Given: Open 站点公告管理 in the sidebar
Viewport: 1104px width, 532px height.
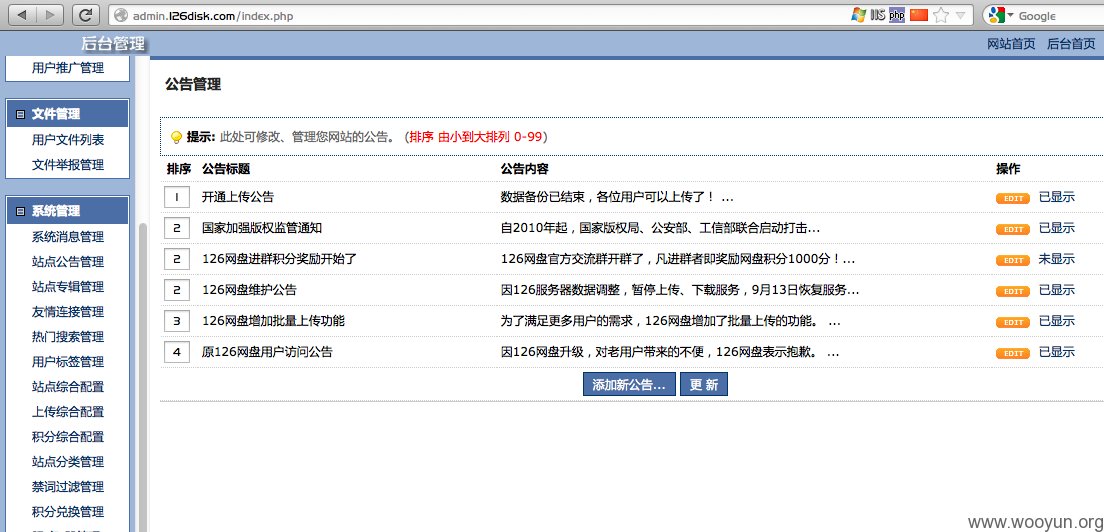Looking at the screenshot, I should [68, 262].
